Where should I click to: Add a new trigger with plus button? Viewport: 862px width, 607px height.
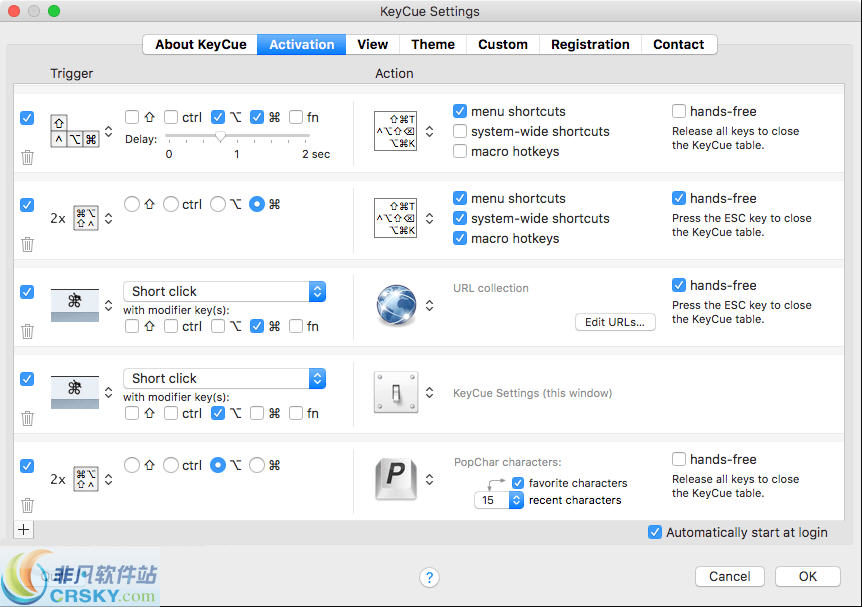(24, 529)
